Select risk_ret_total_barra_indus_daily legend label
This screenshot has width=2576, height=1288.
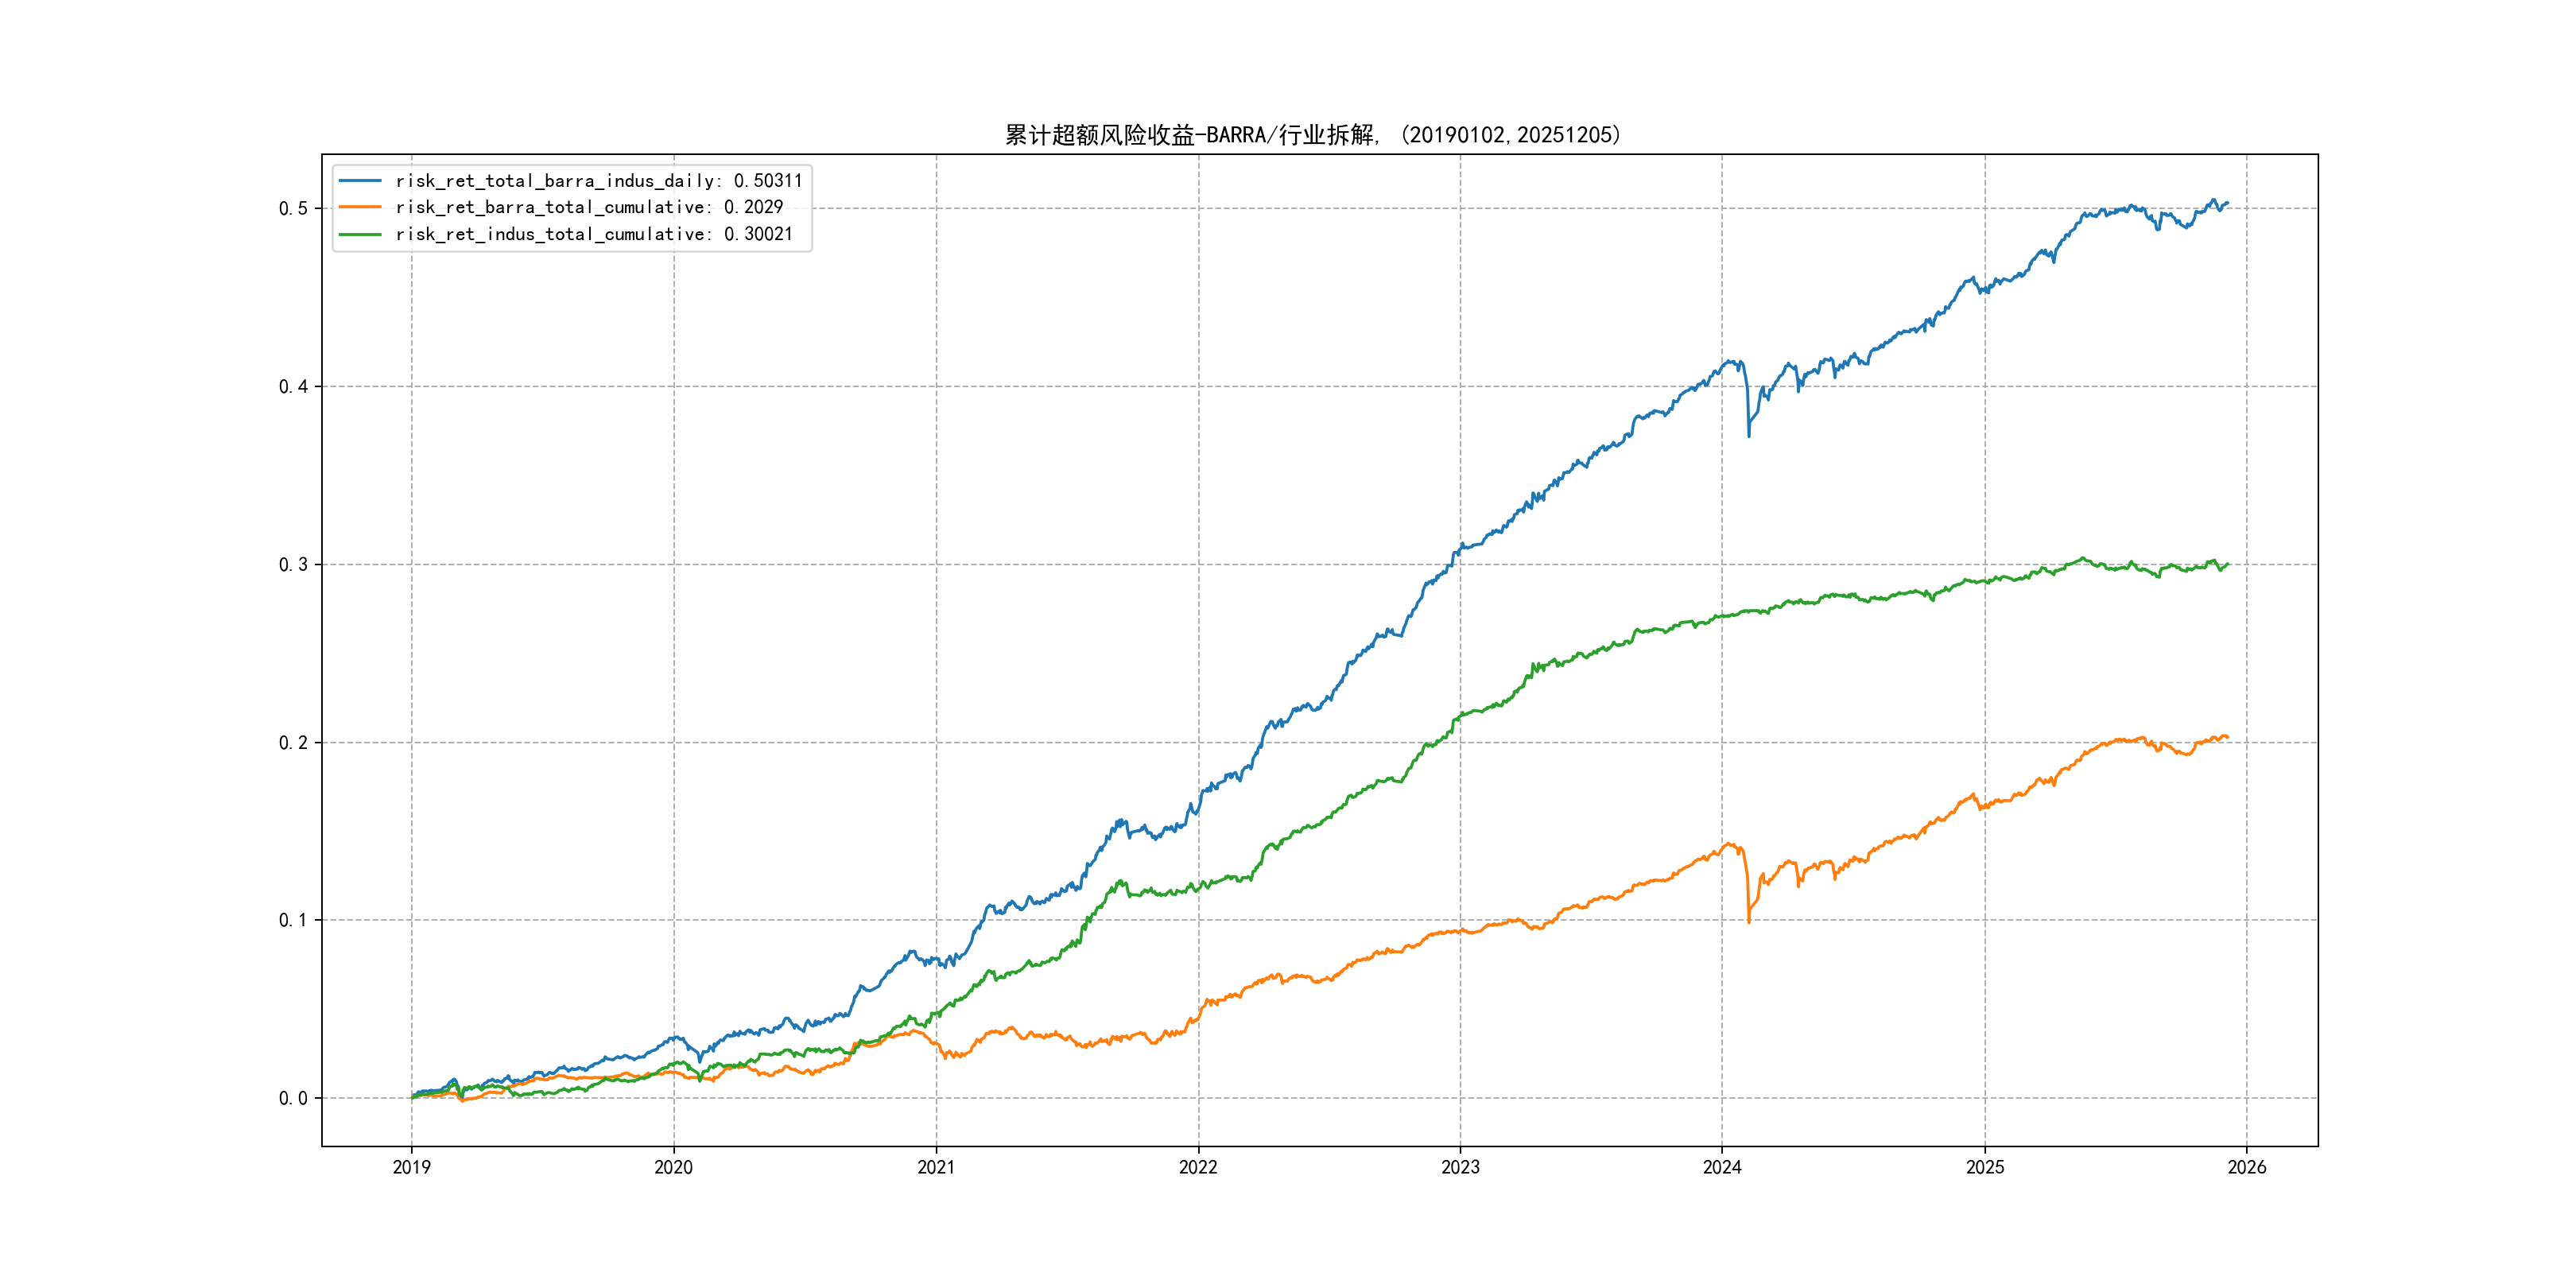[598, 181]
